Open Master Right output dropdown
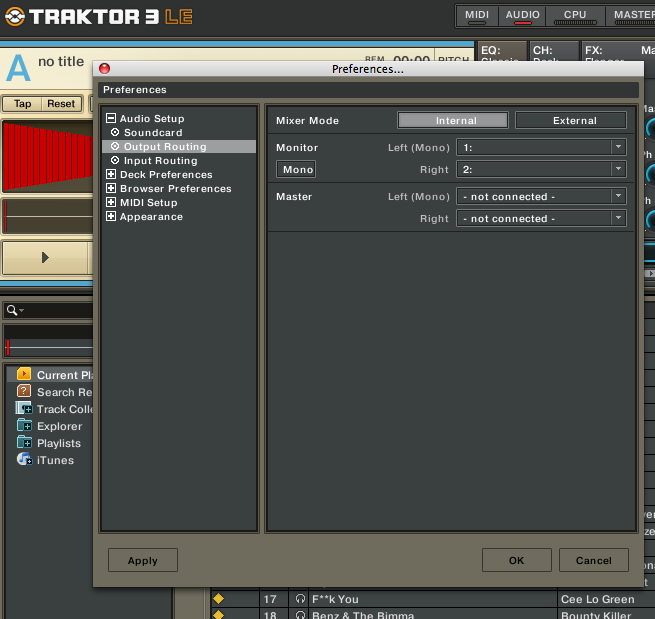Screen dimensions: 655x619 pos(541,218)
